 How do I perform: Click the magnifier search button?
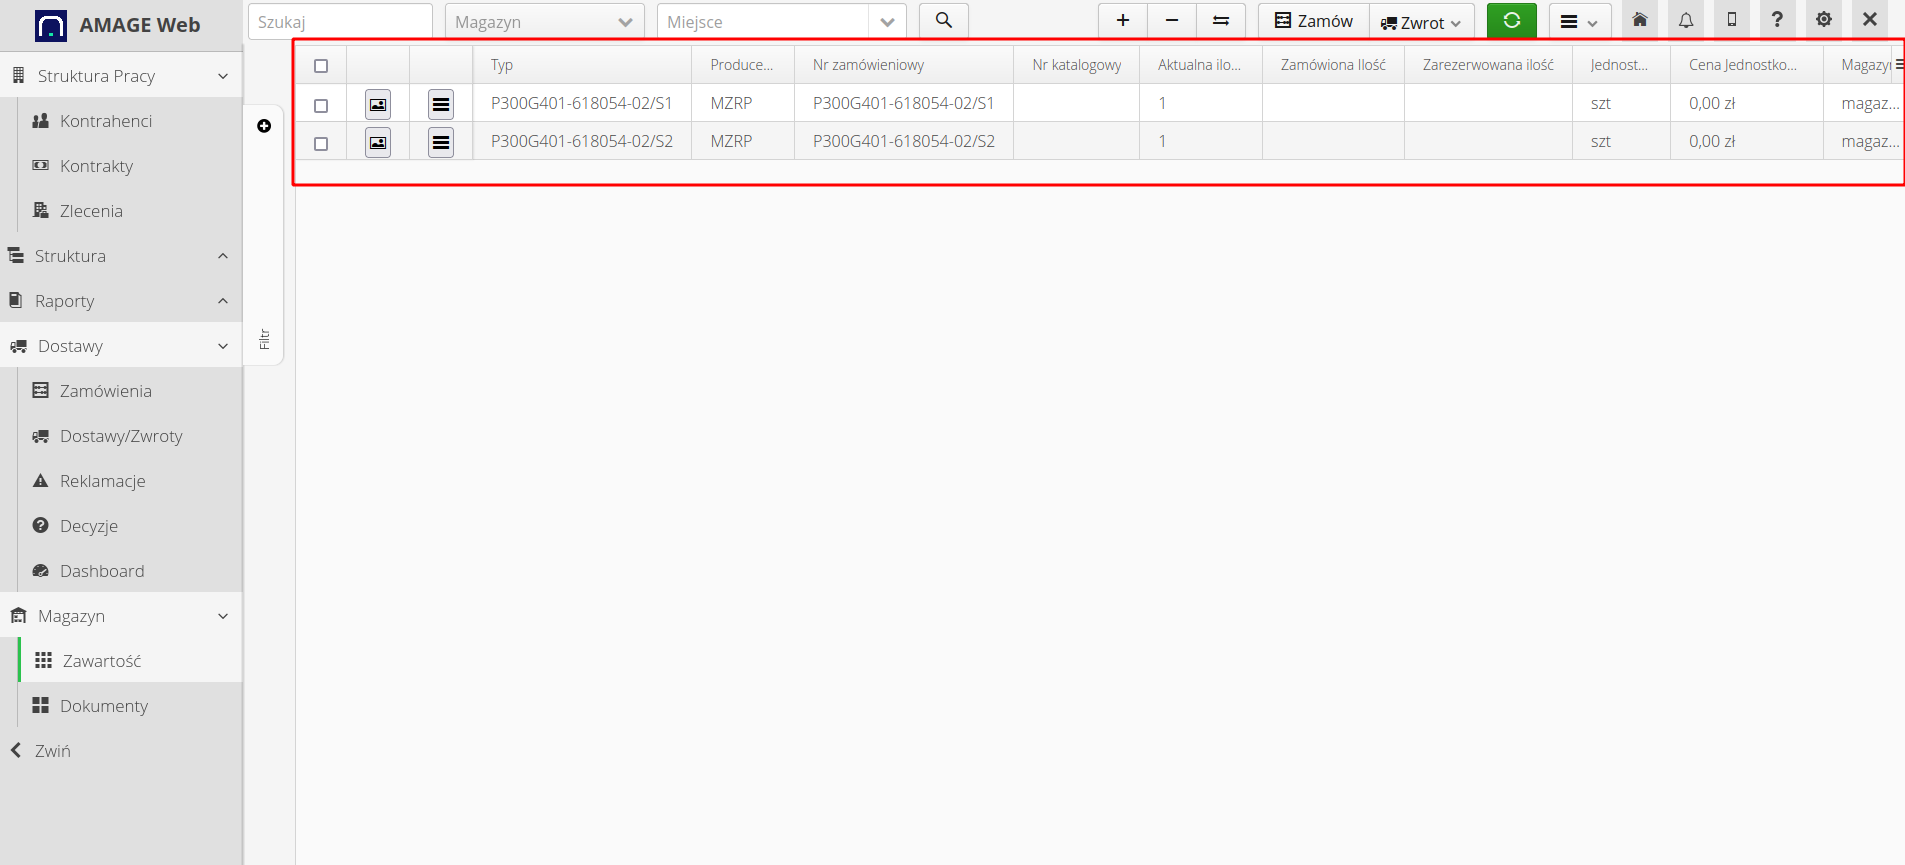point(943,21)
